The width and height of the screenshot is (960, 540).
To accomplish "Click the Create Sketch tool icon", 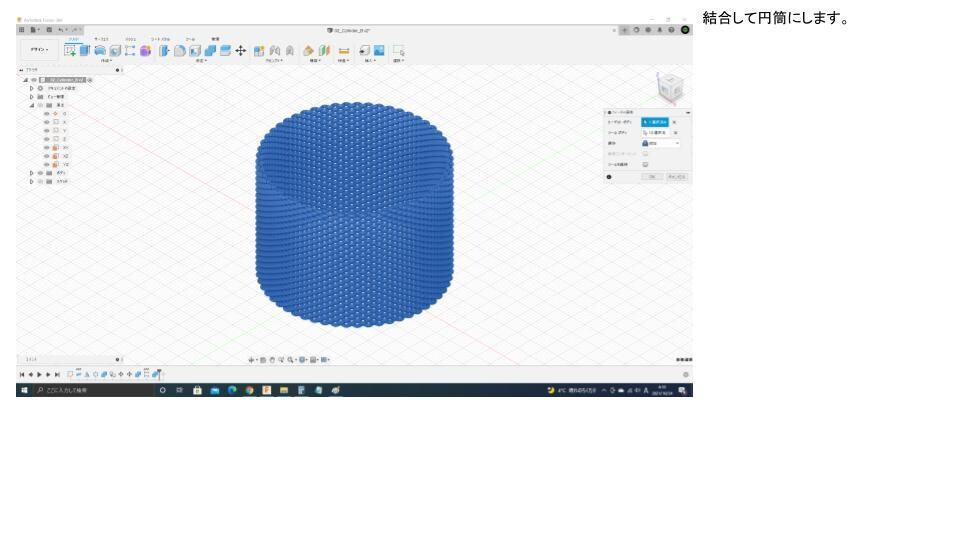I will pos(70,51).
